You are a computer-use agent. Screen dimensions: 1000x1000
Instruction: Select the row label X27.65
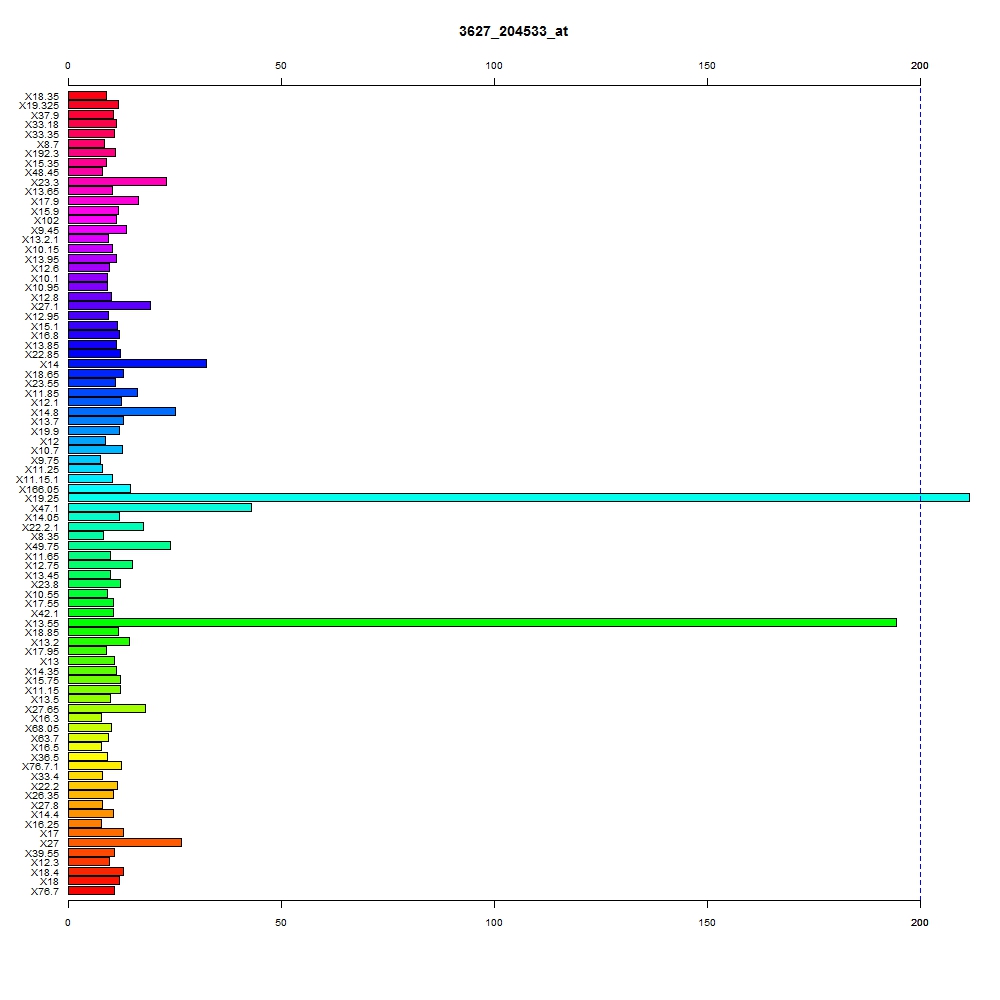tap(42, 709)
